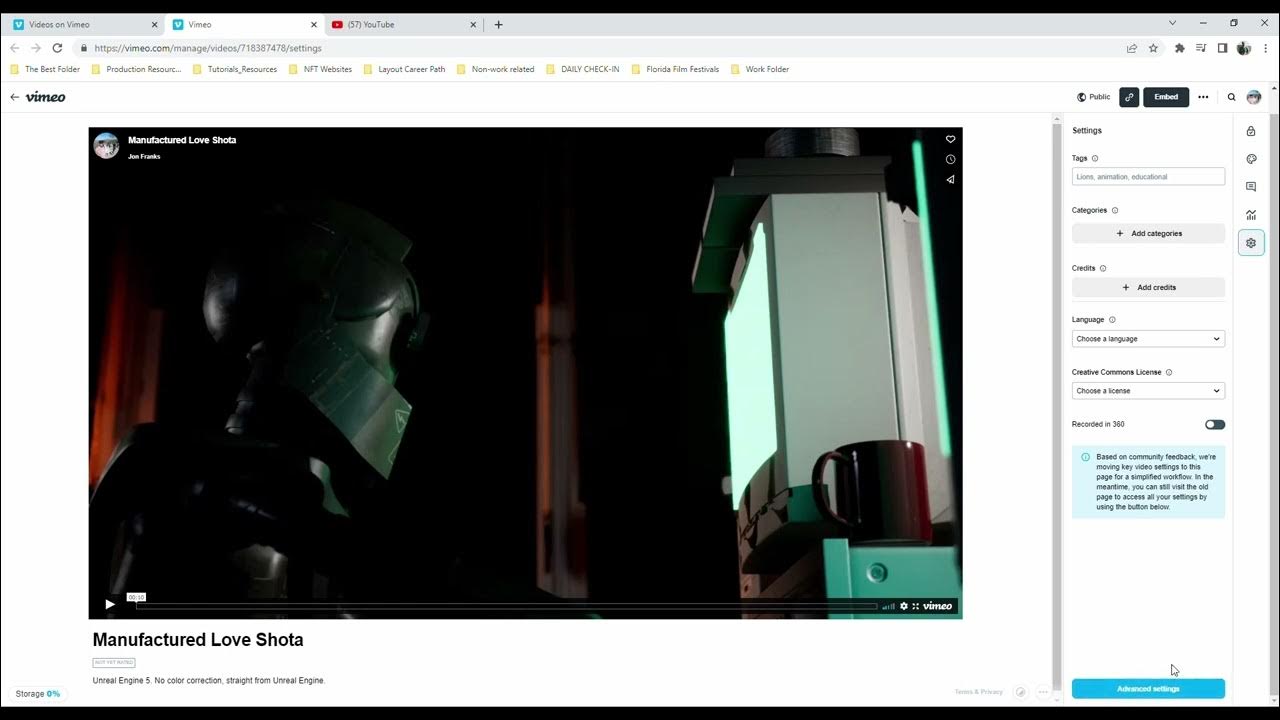Open the three-dot more options menu in header
The width and height of the screenshot is (1280, 720).
(x=1203, y=97)
